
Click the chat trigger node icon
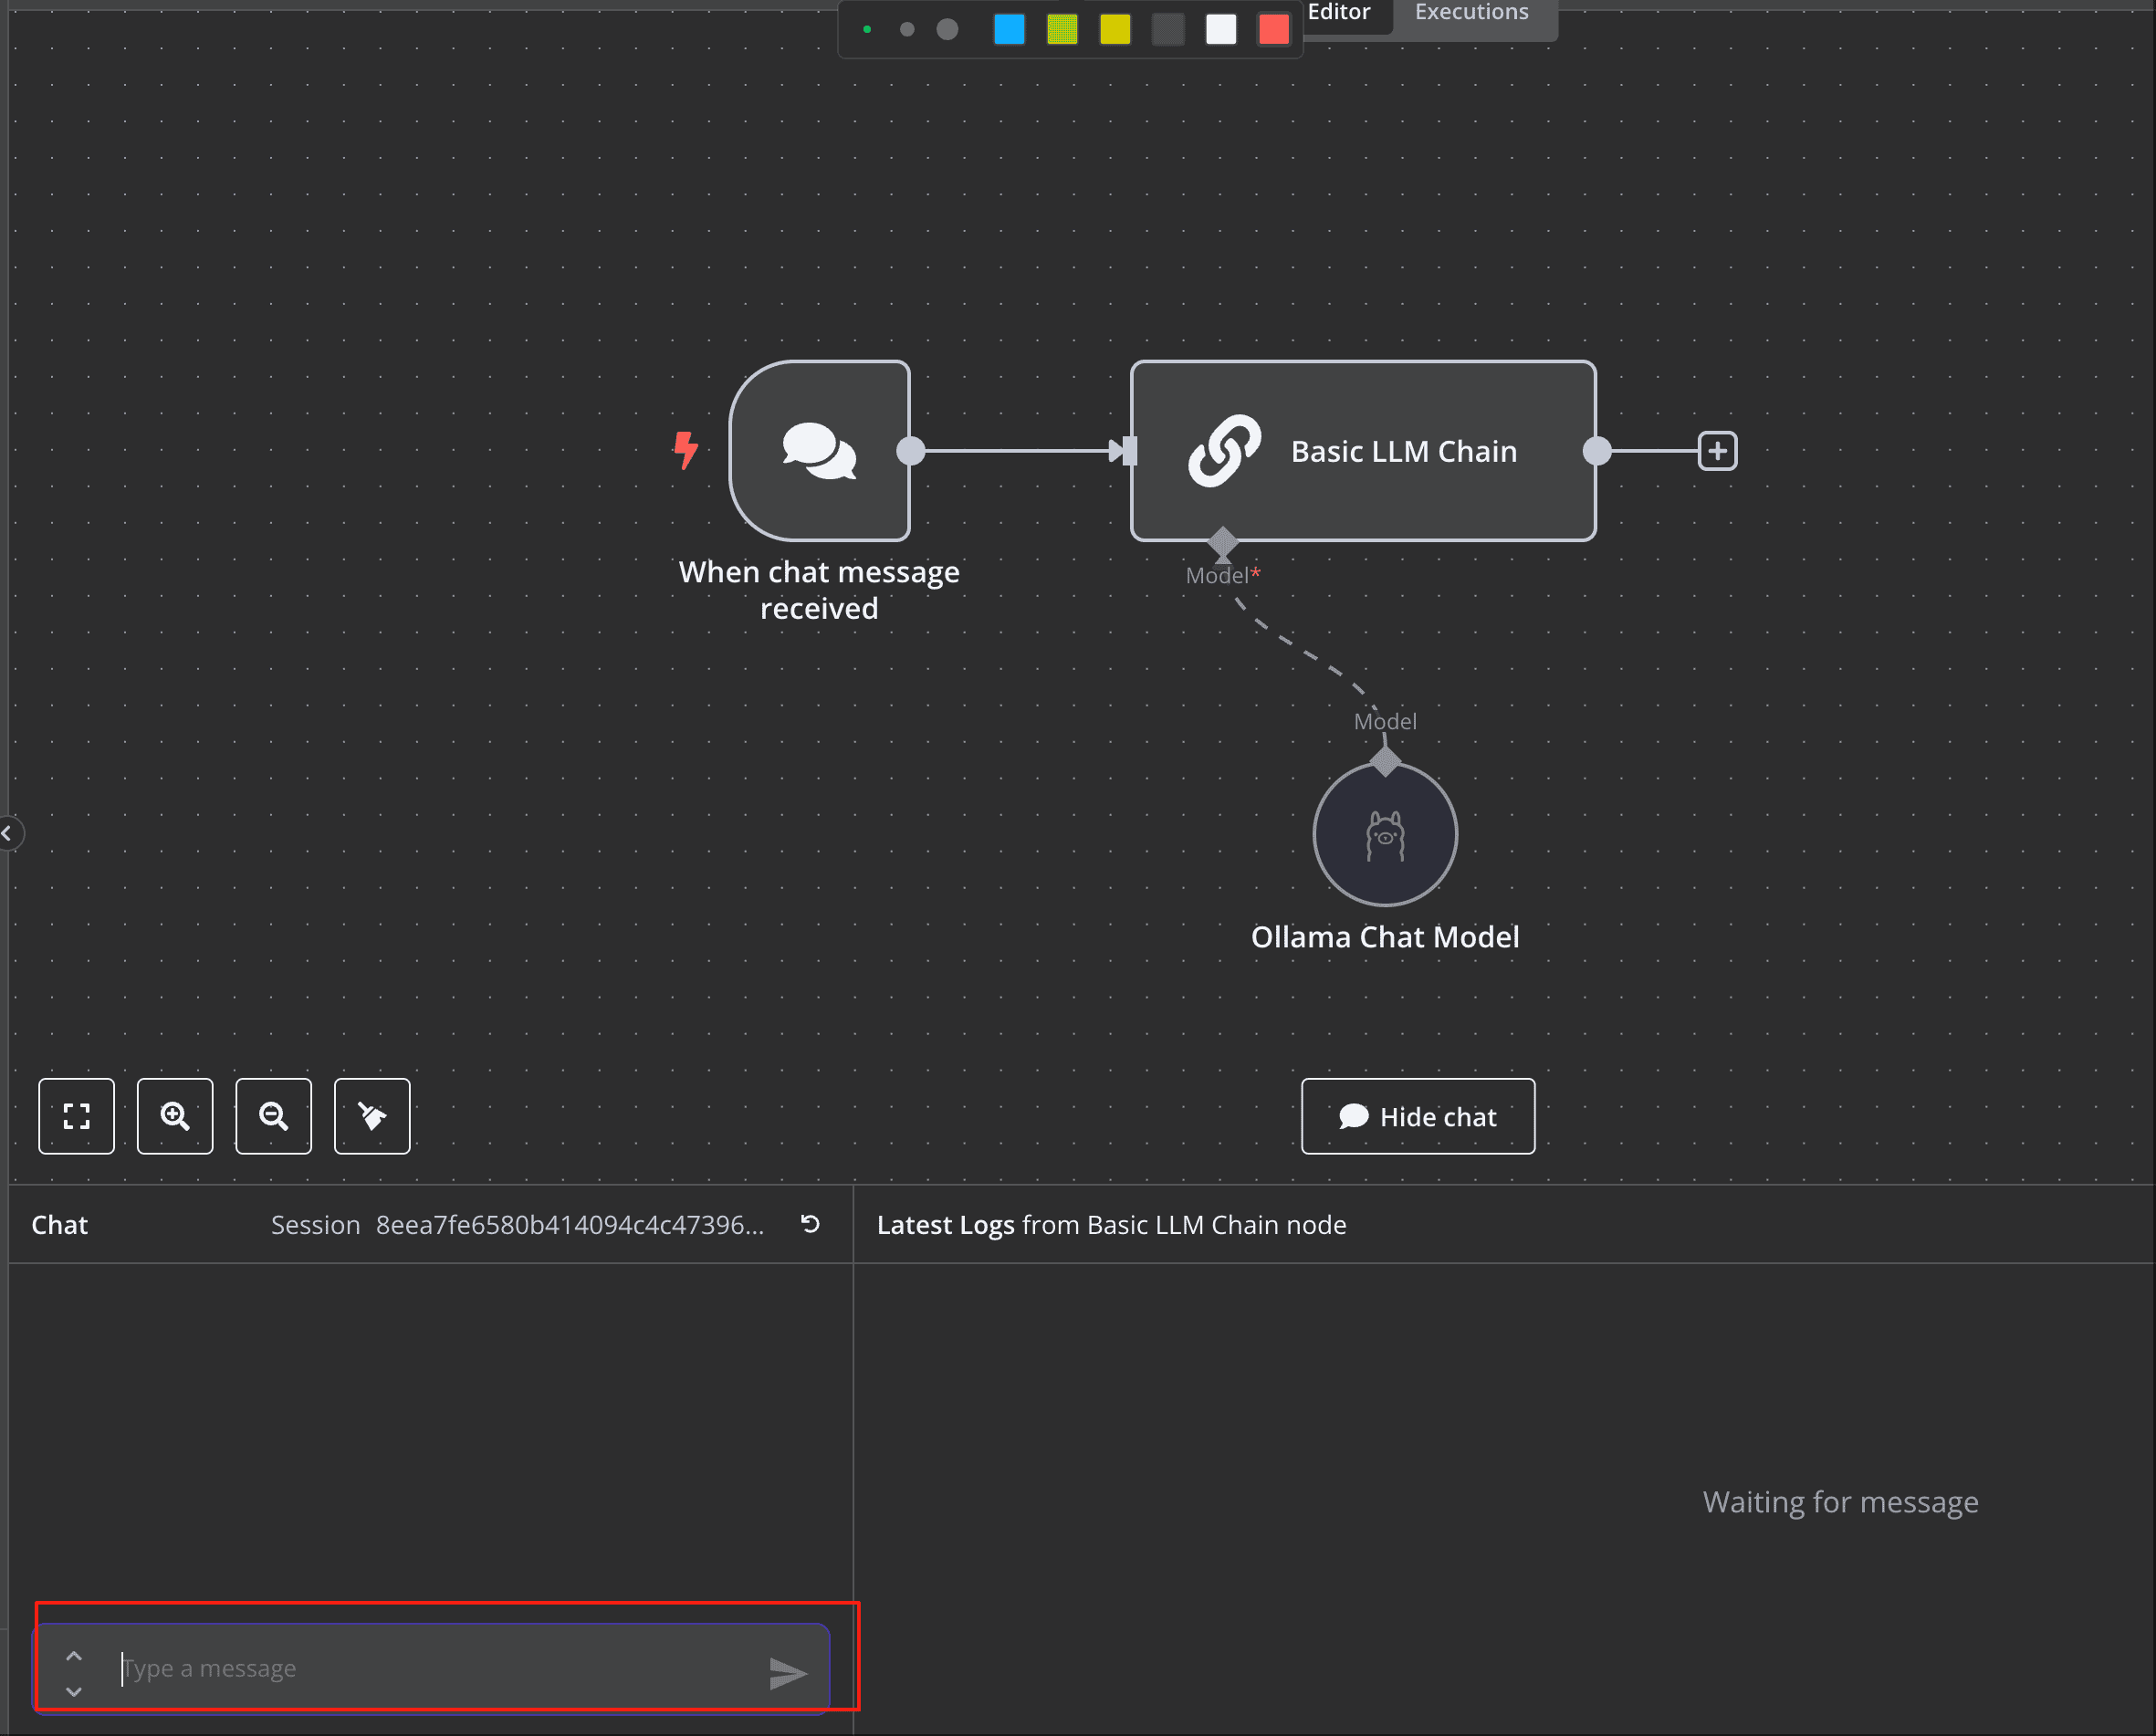coord(819,451)
